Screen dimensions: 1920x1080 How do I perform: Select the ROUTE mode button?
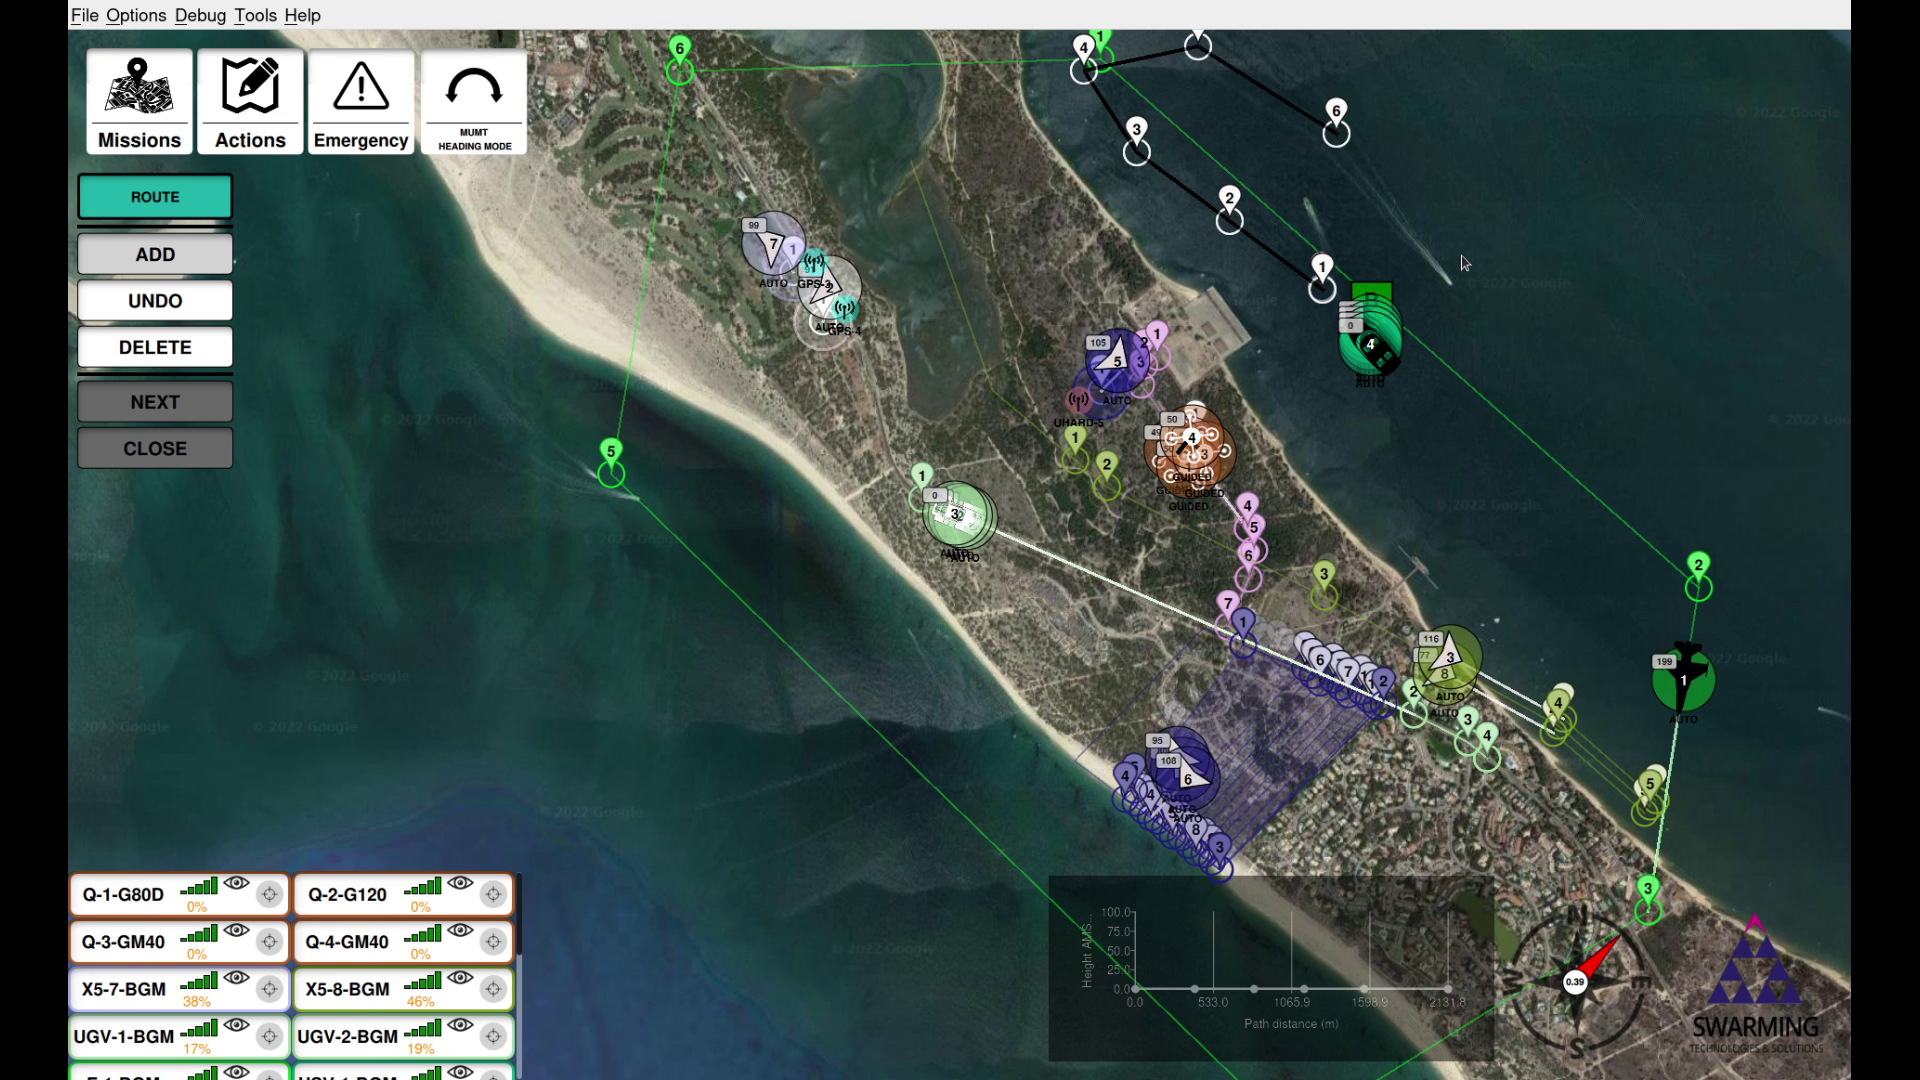coord(155,197)
